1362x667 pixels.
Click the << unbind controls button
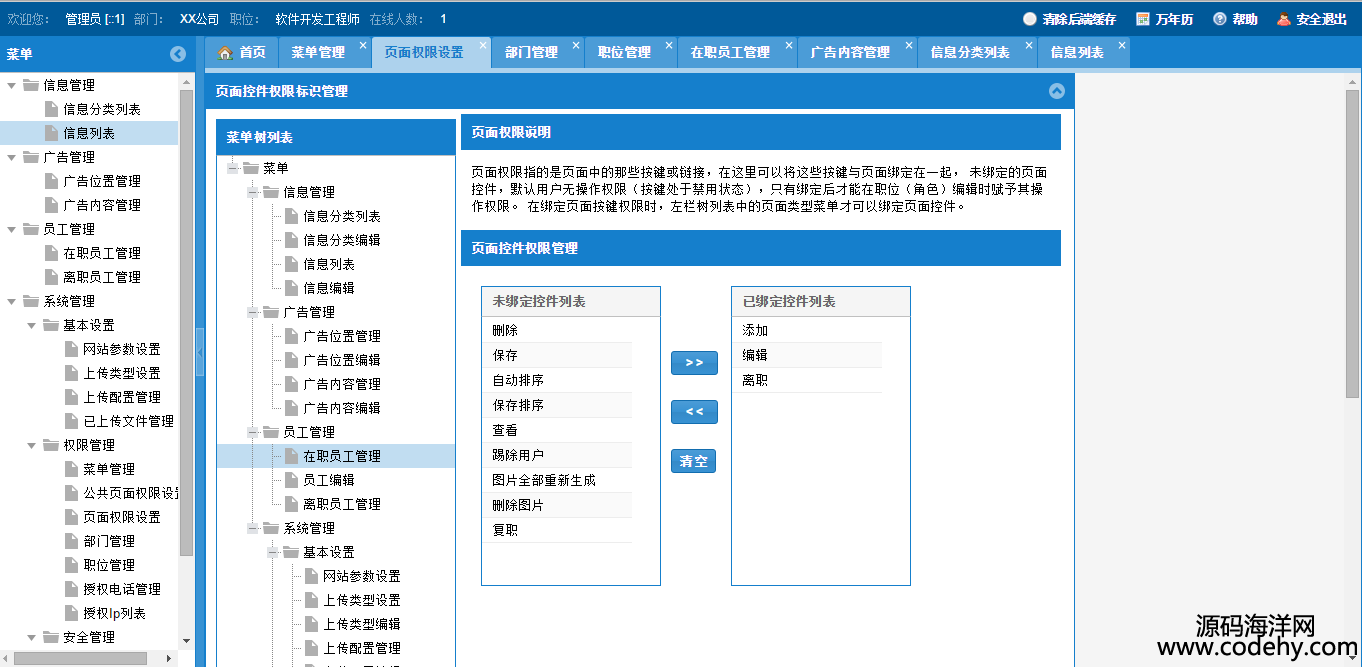click(694, 411)
